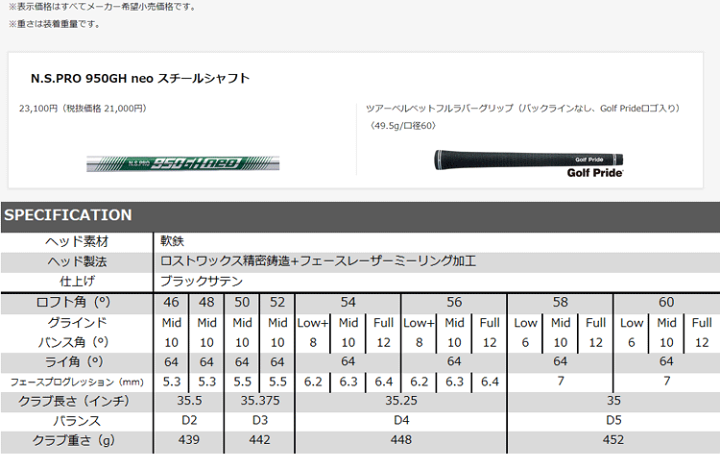Click the Low+ grind under loft 54
Viewport: 720px width, 469px height.
(313, 323)
